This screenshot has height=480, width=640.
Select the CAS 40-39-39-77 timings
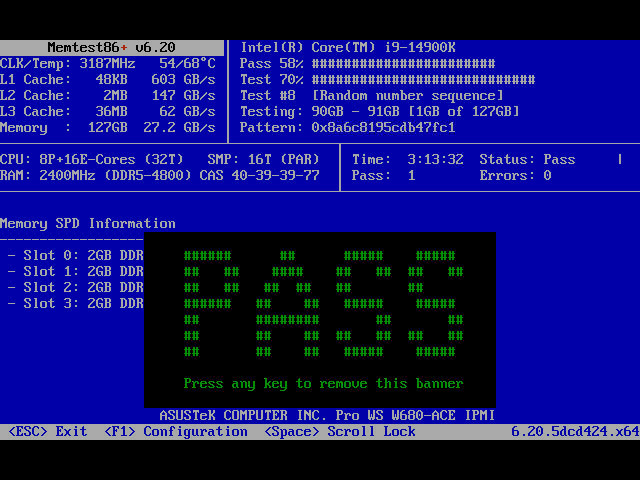pyautogui.click(x=260, y=176)
